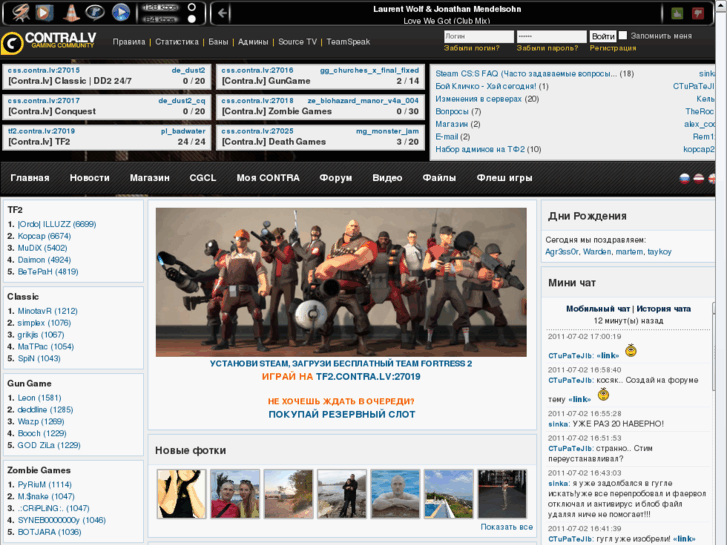Go to Флеш игры tab
This screenshot has height=545, width=727.
[x=504, y=178]
